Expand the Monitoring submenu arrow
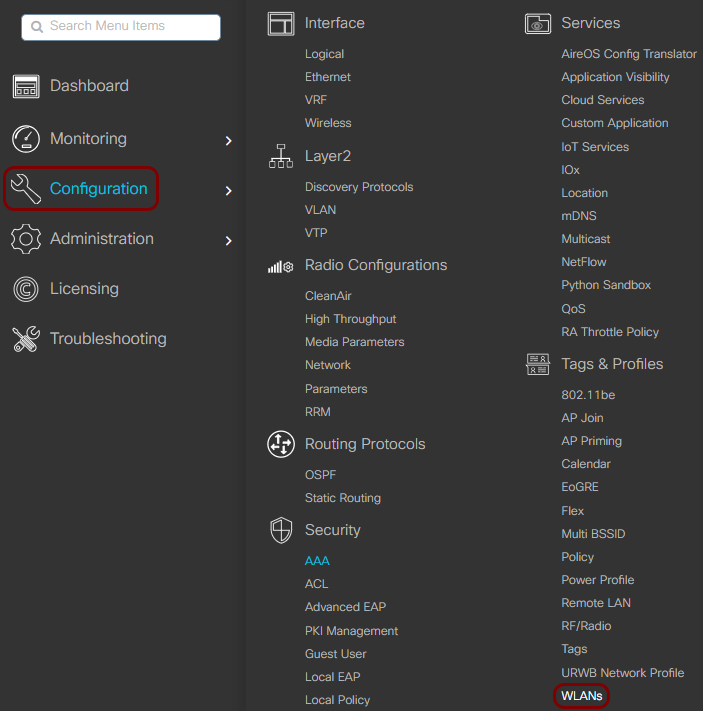The height and width of the screenshot is (711, 703). coord(229,141)
